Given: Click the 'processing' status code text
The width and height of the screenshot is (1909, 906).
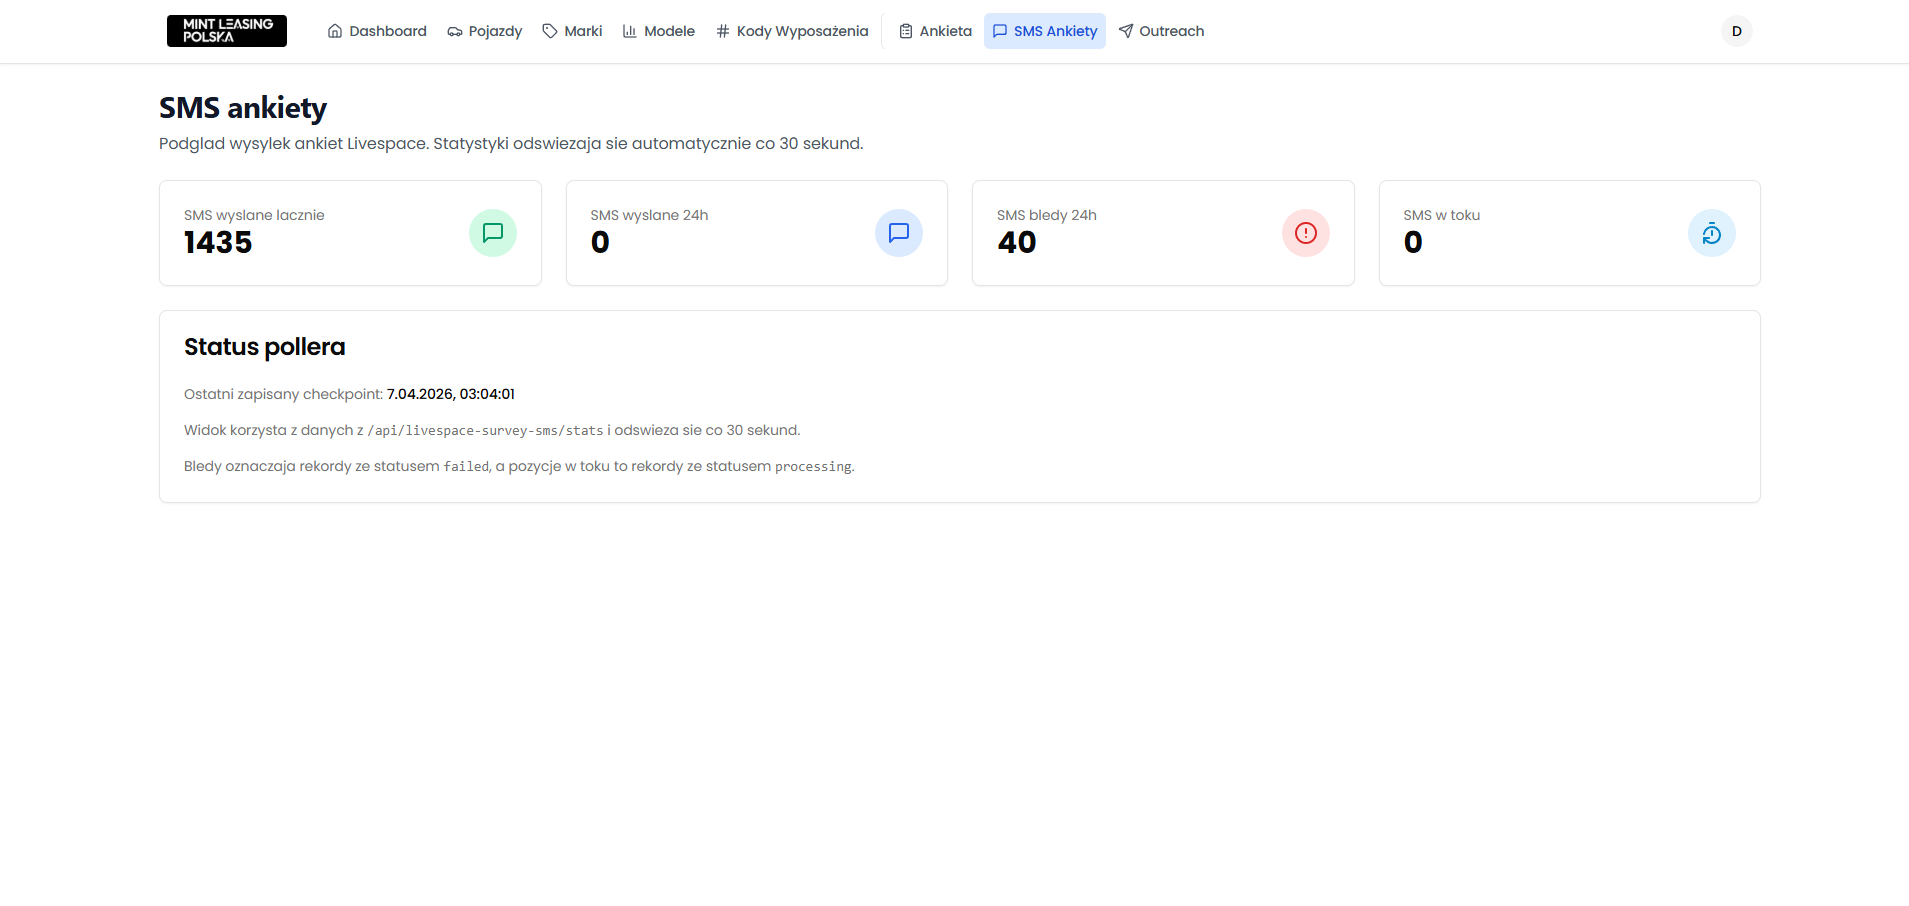Looking at the screenshot, I should click(x=813, y=467).
